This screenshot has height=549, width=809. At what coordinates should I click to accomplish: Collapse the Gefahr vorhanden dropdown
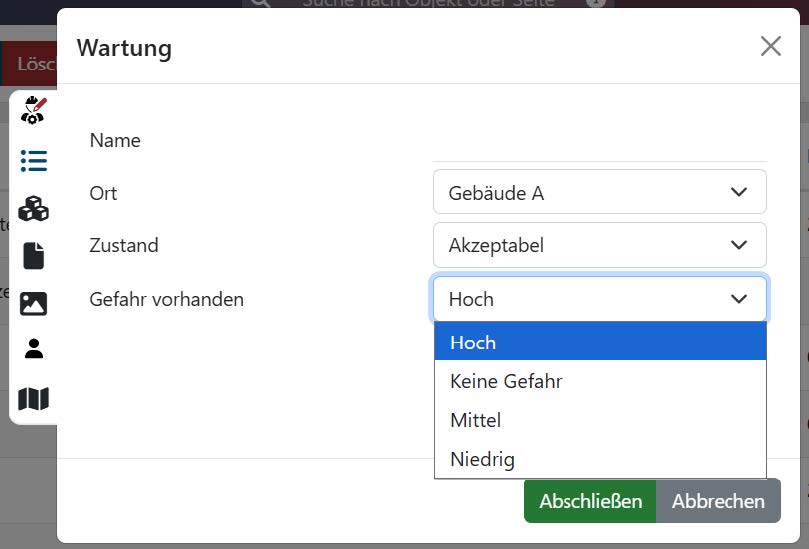(x=599, y=299)
